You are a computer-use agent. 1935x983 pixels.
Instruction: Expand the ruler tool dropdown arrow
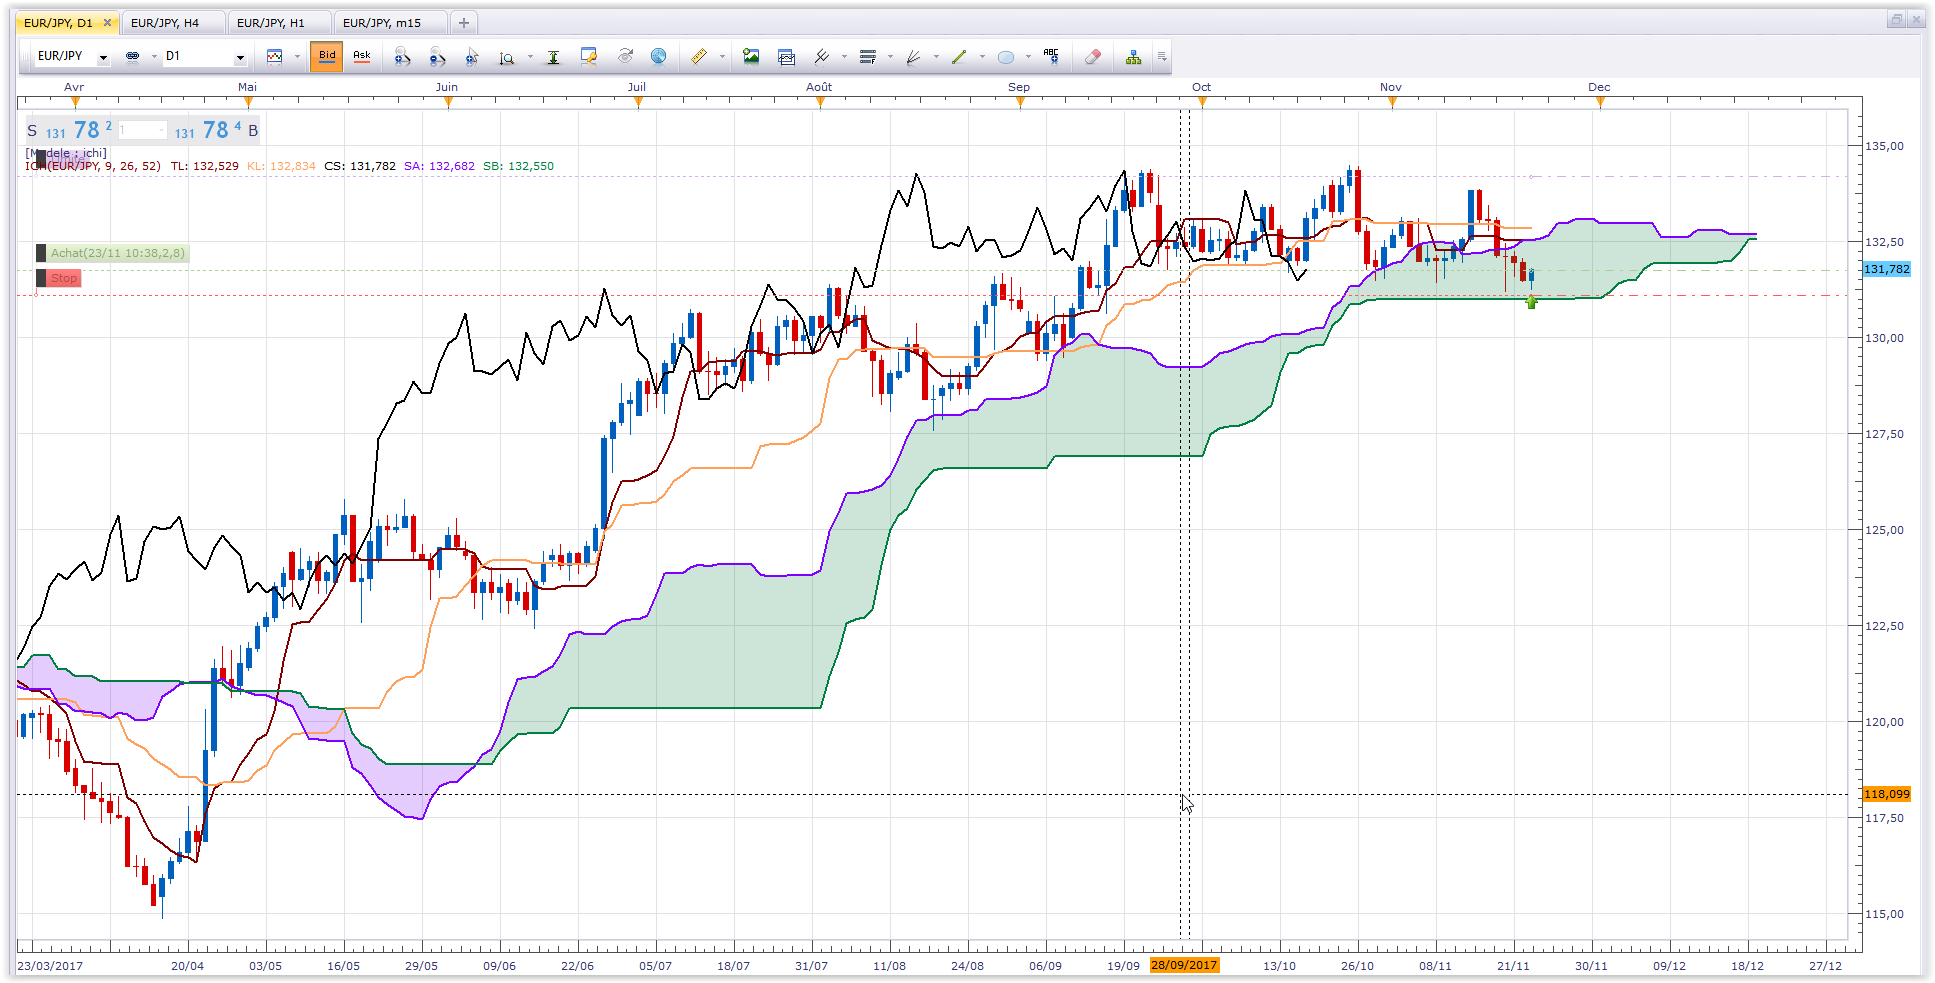pyautogui.click(x=722, y=57)
